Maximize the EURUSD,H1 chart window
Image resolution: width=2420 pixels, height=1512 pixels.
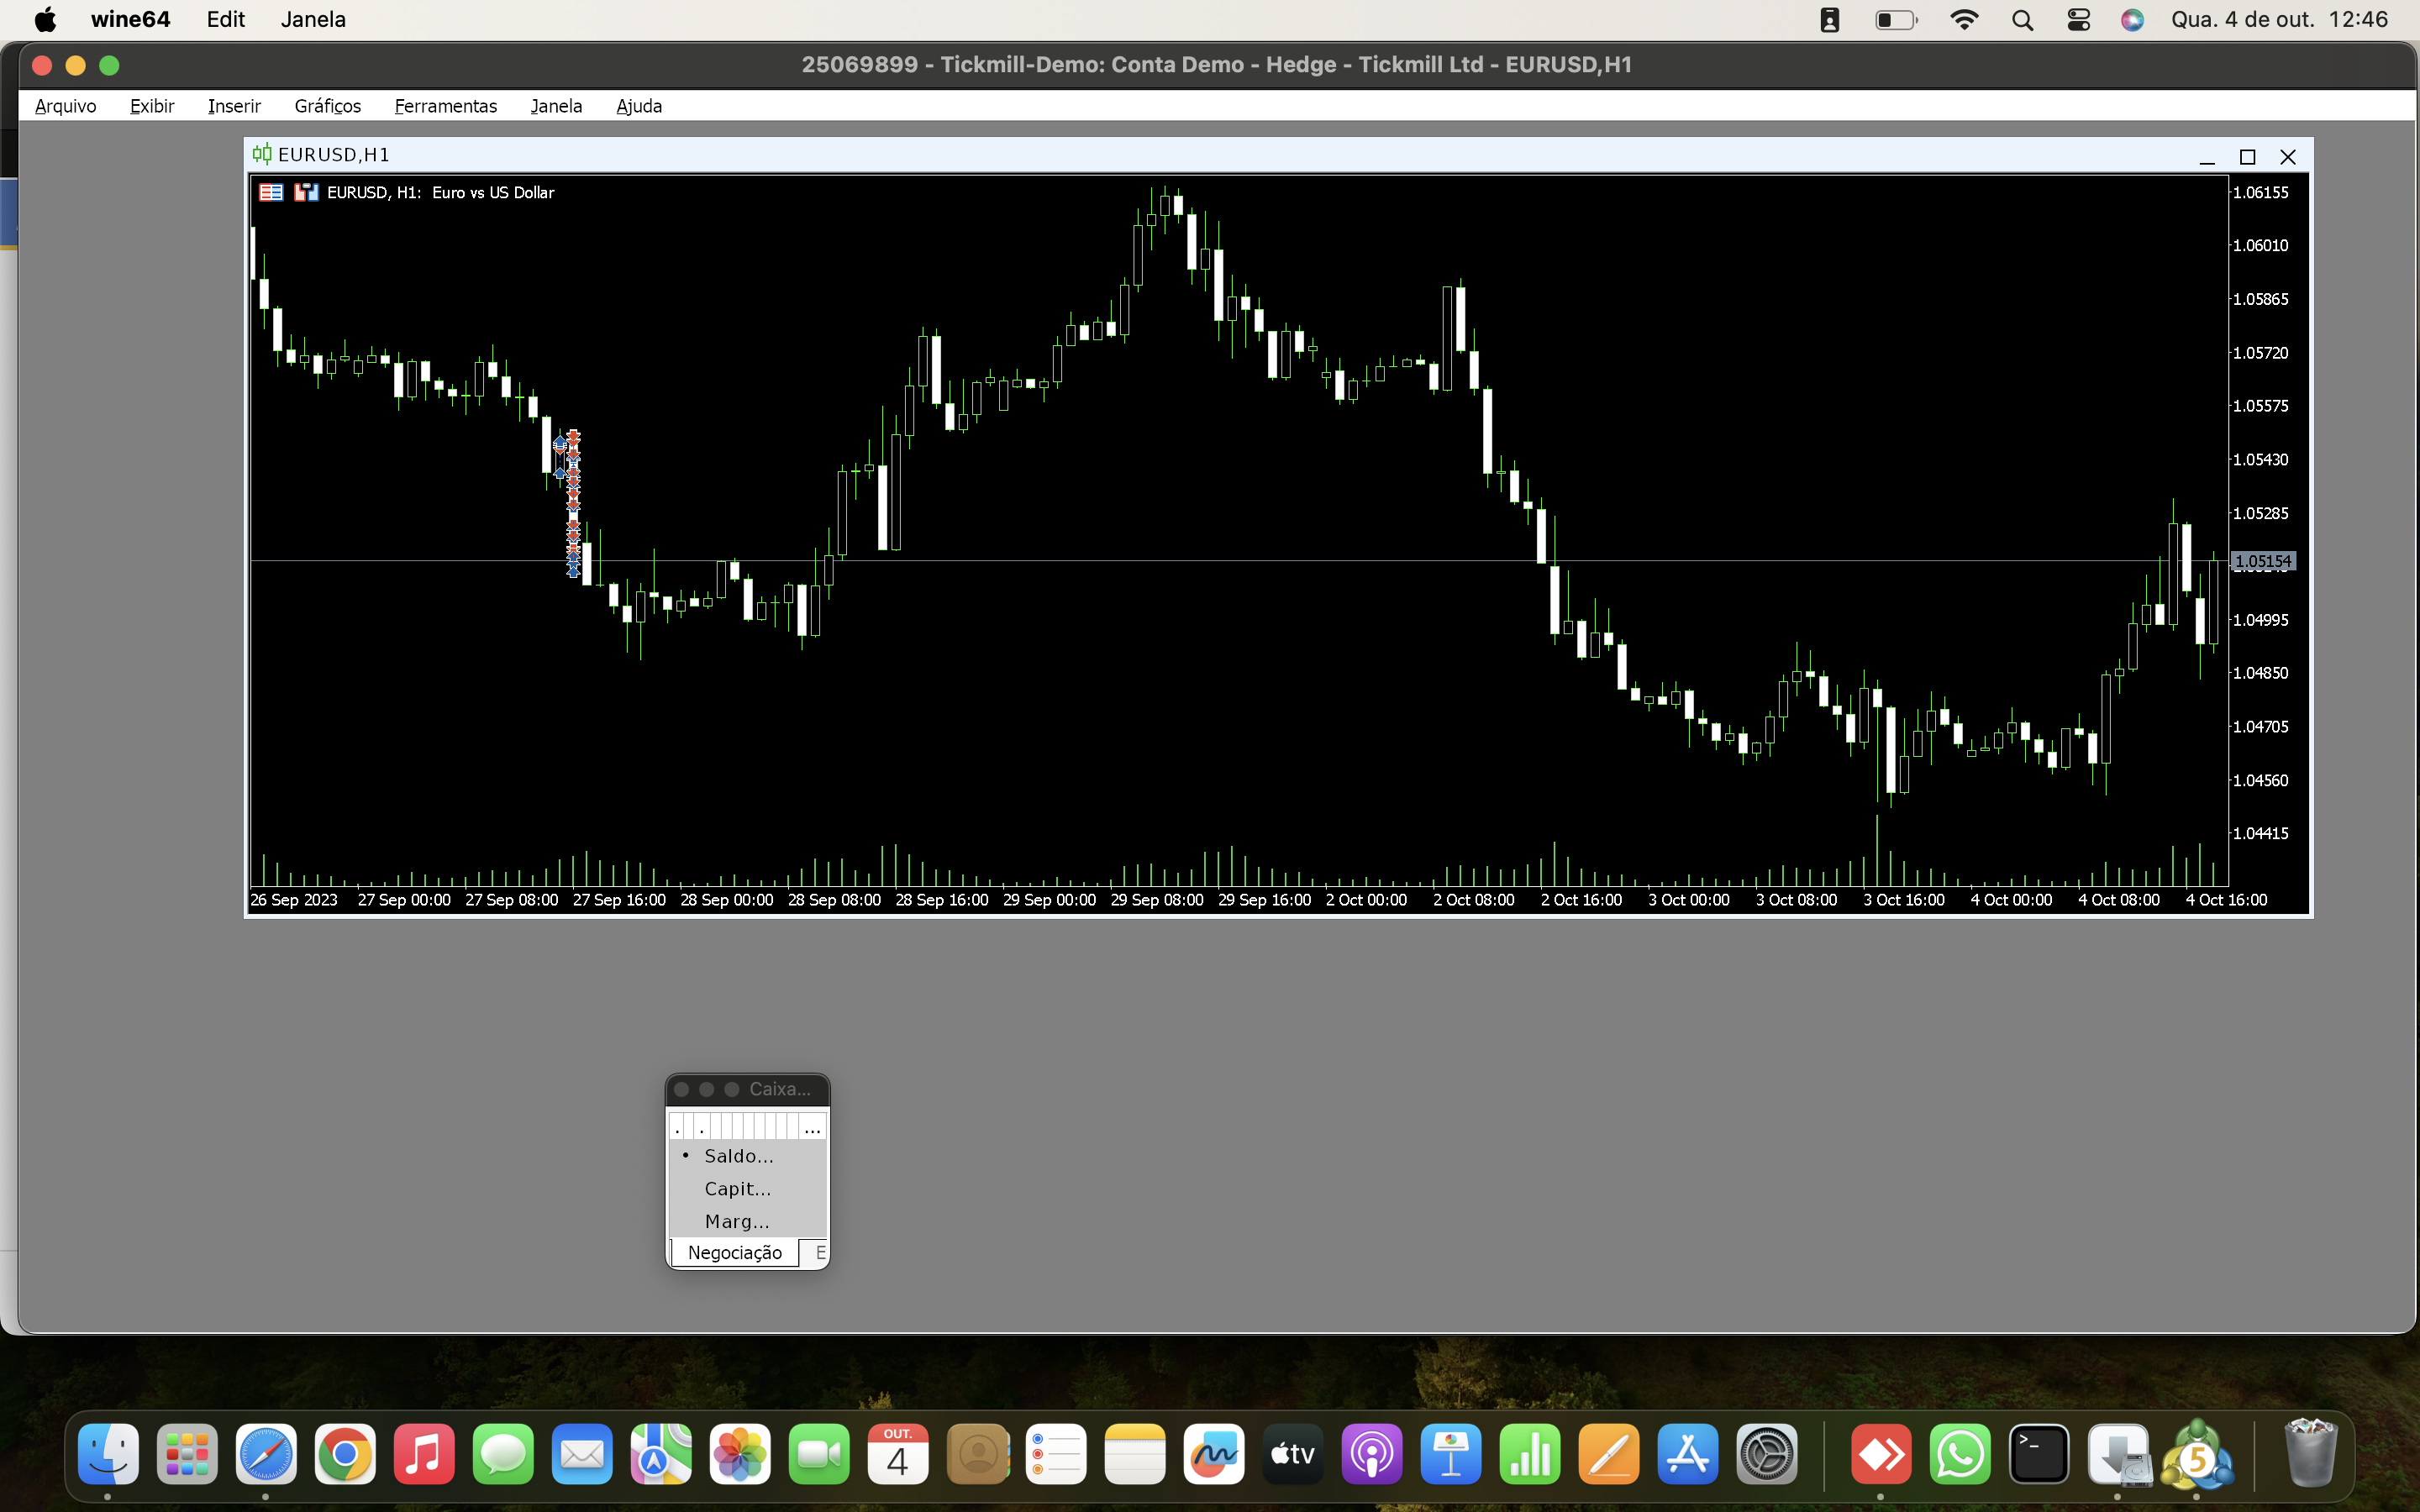point(2247,157)
